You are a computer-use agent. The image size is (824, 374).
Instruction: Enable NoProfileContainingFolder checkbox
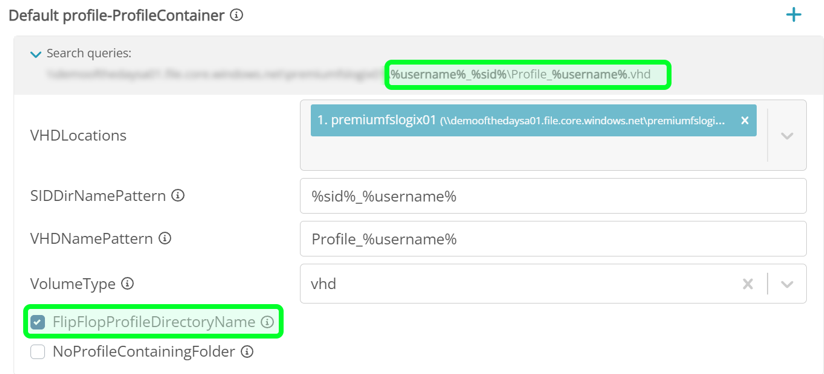coord(37,352)
